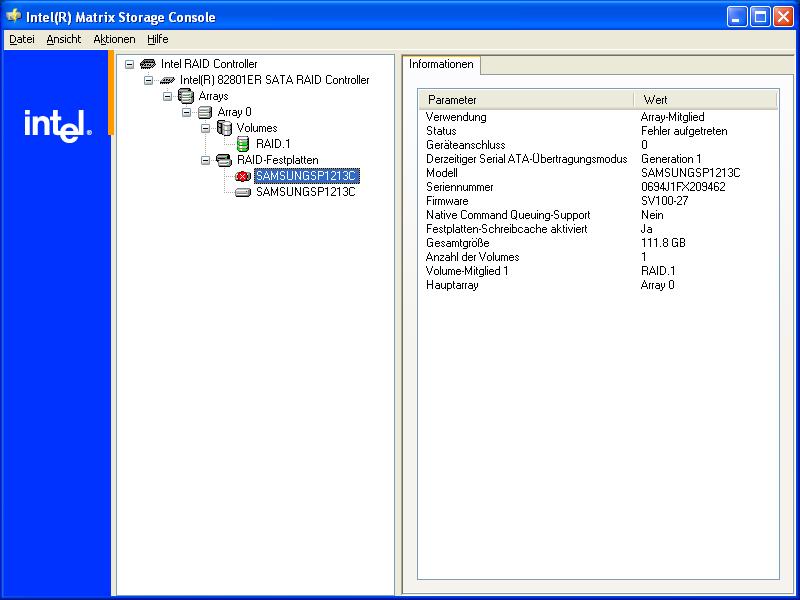800x600 pixels.
Task: Collapse the RAID-Festplatten node
Action: [x=206, y=160]
